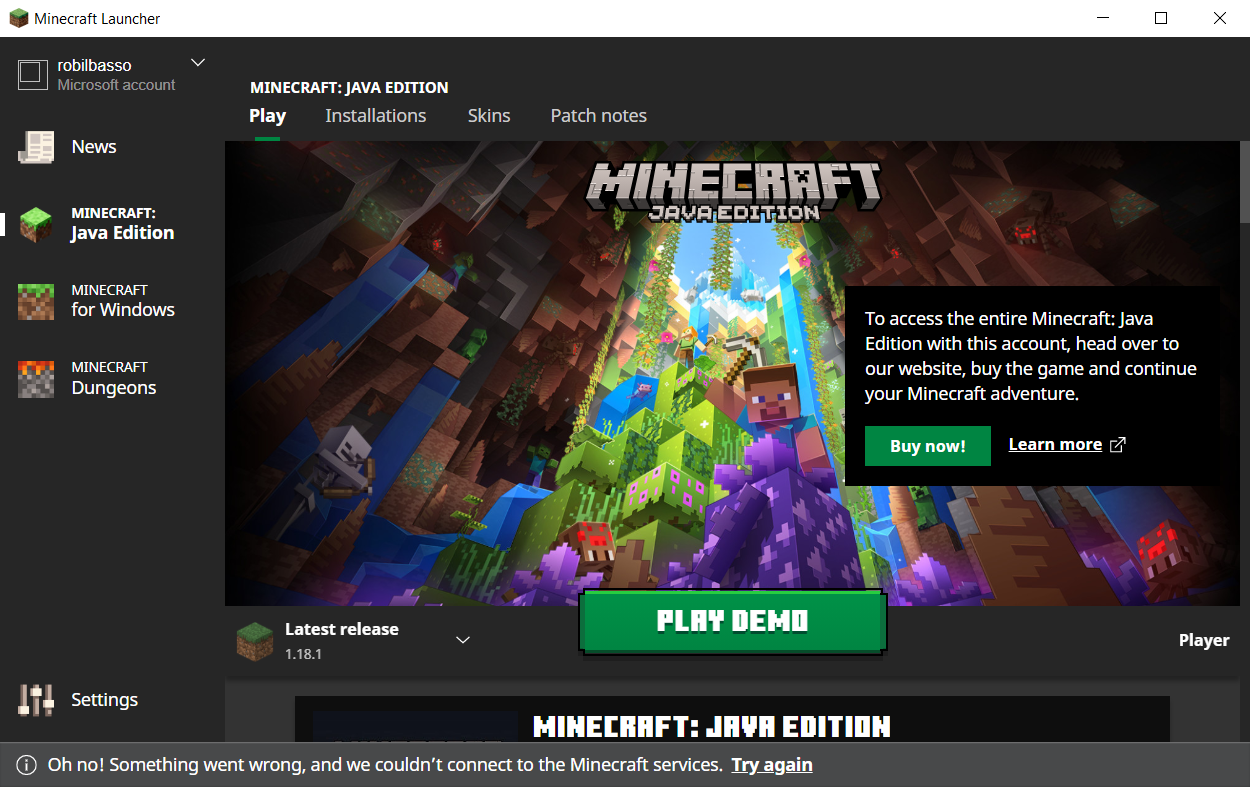The width and height of the screenshot is (1250, 787).
Task: Click the info icon in the error bar
Action: [26, 765]
